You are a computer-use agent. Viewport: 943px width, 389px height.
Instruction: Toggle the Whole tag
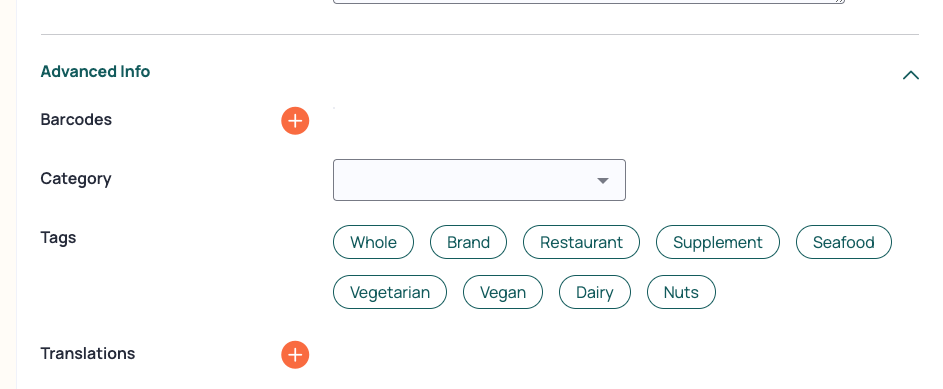pos(373,242)
